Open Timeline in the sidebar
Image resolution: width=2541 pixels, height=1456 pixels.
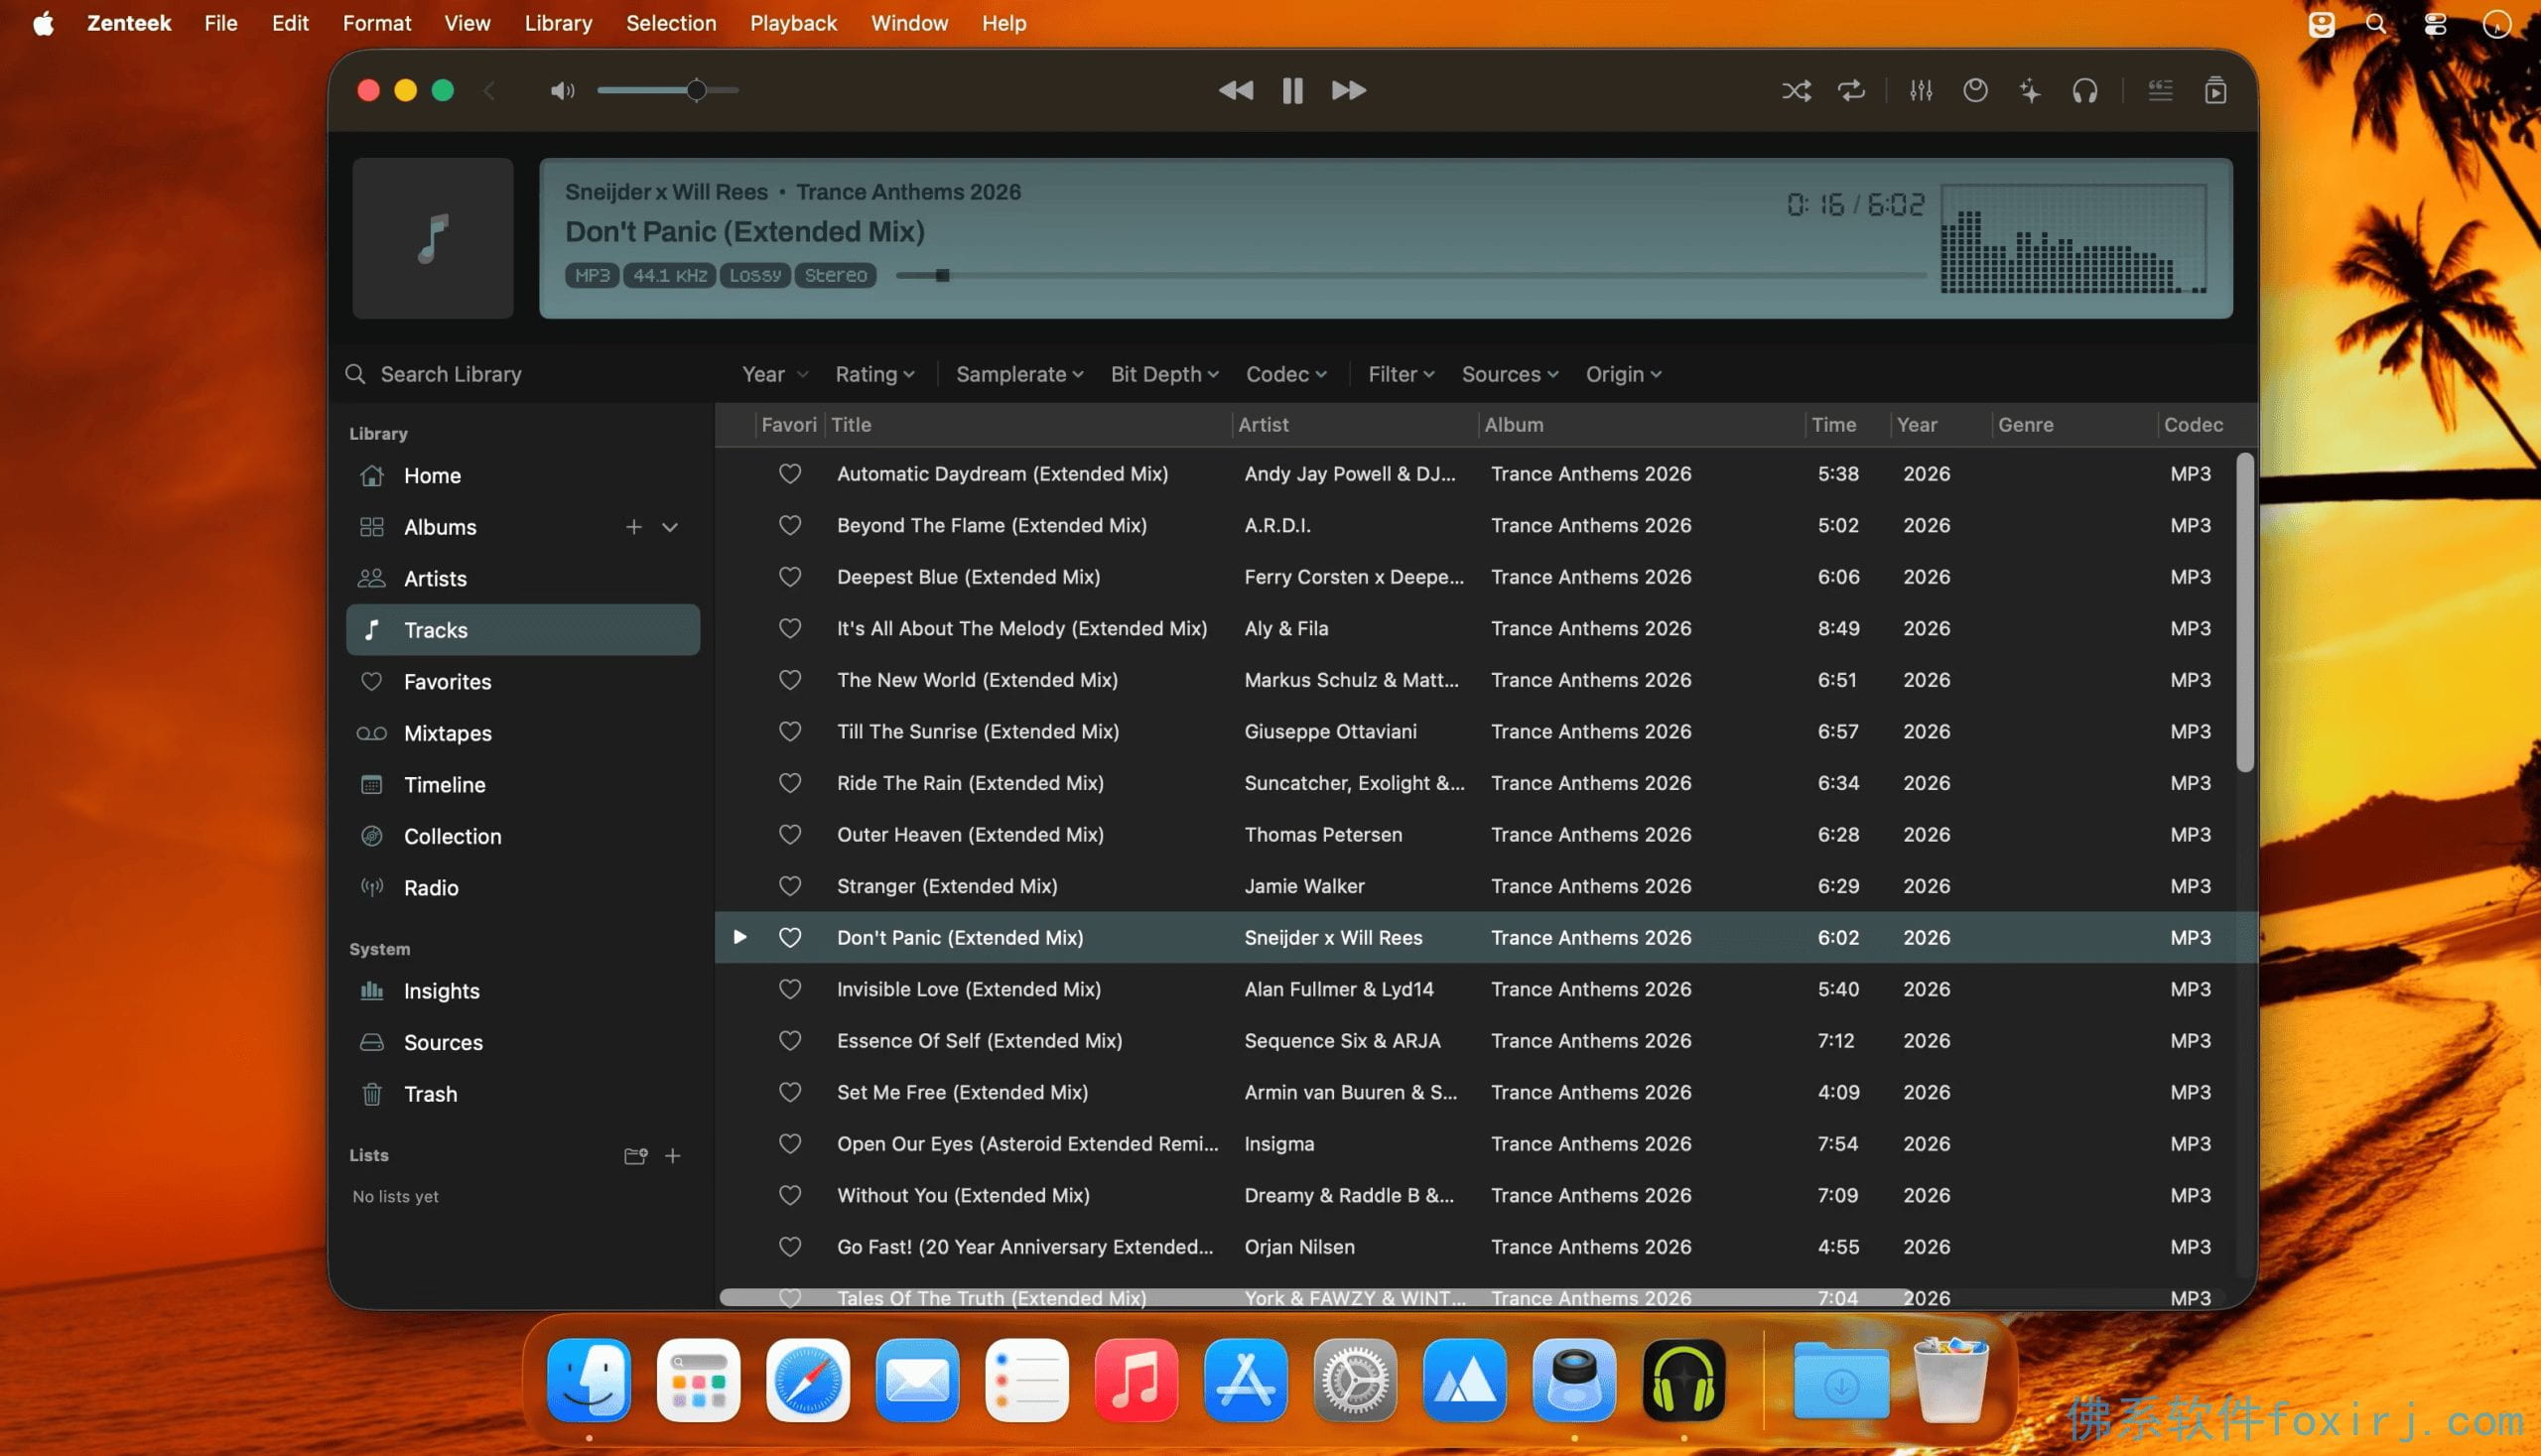coord(523,785)
